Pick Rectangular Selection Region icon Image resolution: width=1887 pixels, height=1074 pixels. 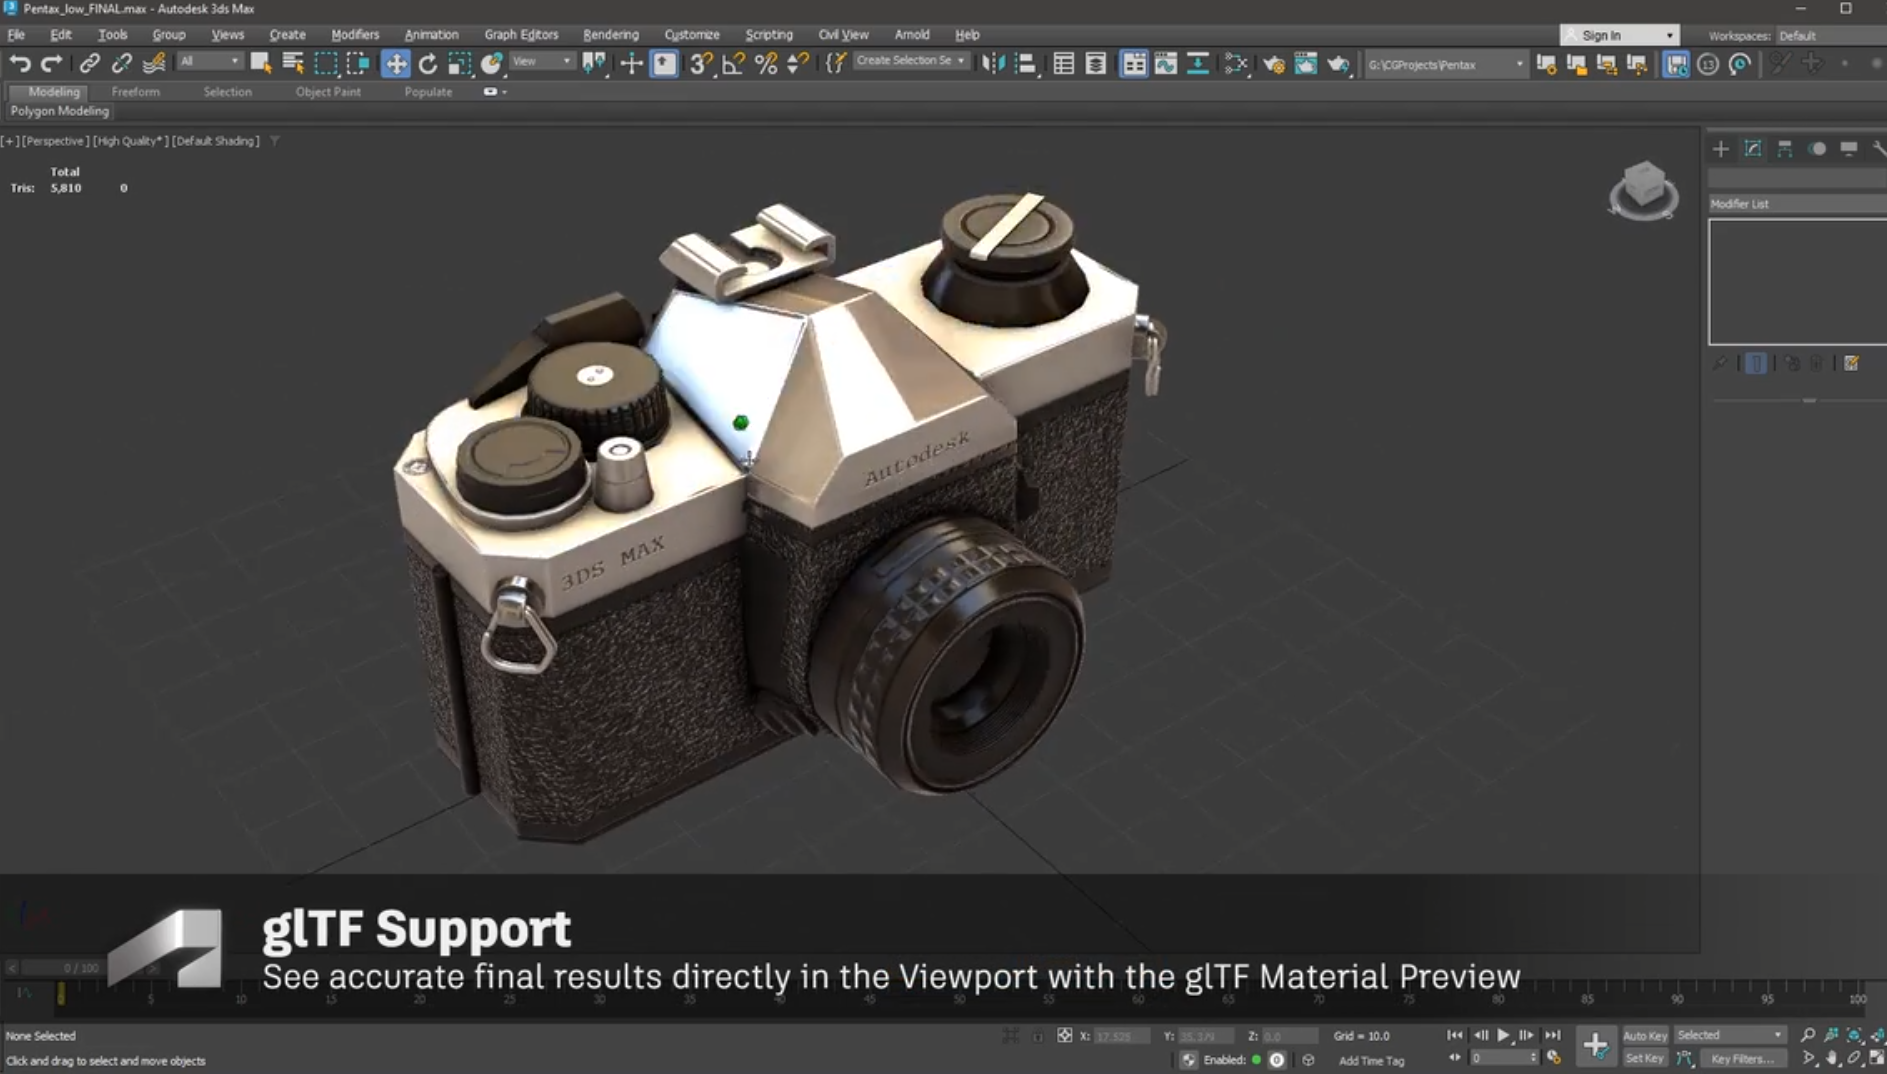[325, 64]
